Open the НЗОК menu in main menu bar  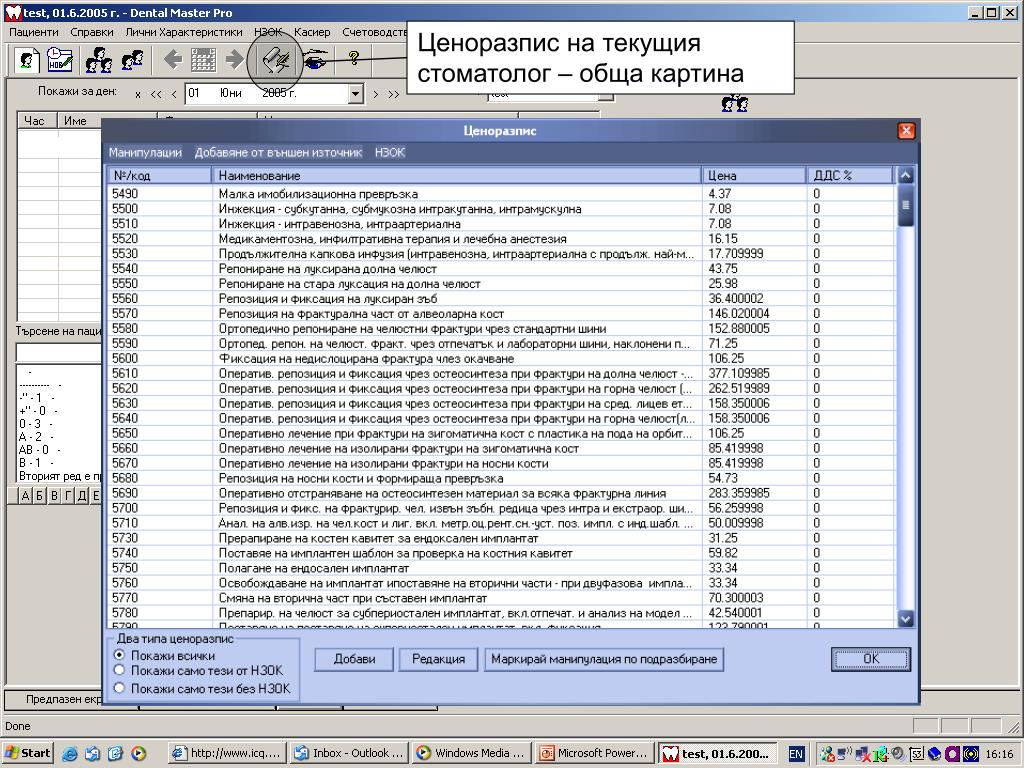click(x=268, y=32)
